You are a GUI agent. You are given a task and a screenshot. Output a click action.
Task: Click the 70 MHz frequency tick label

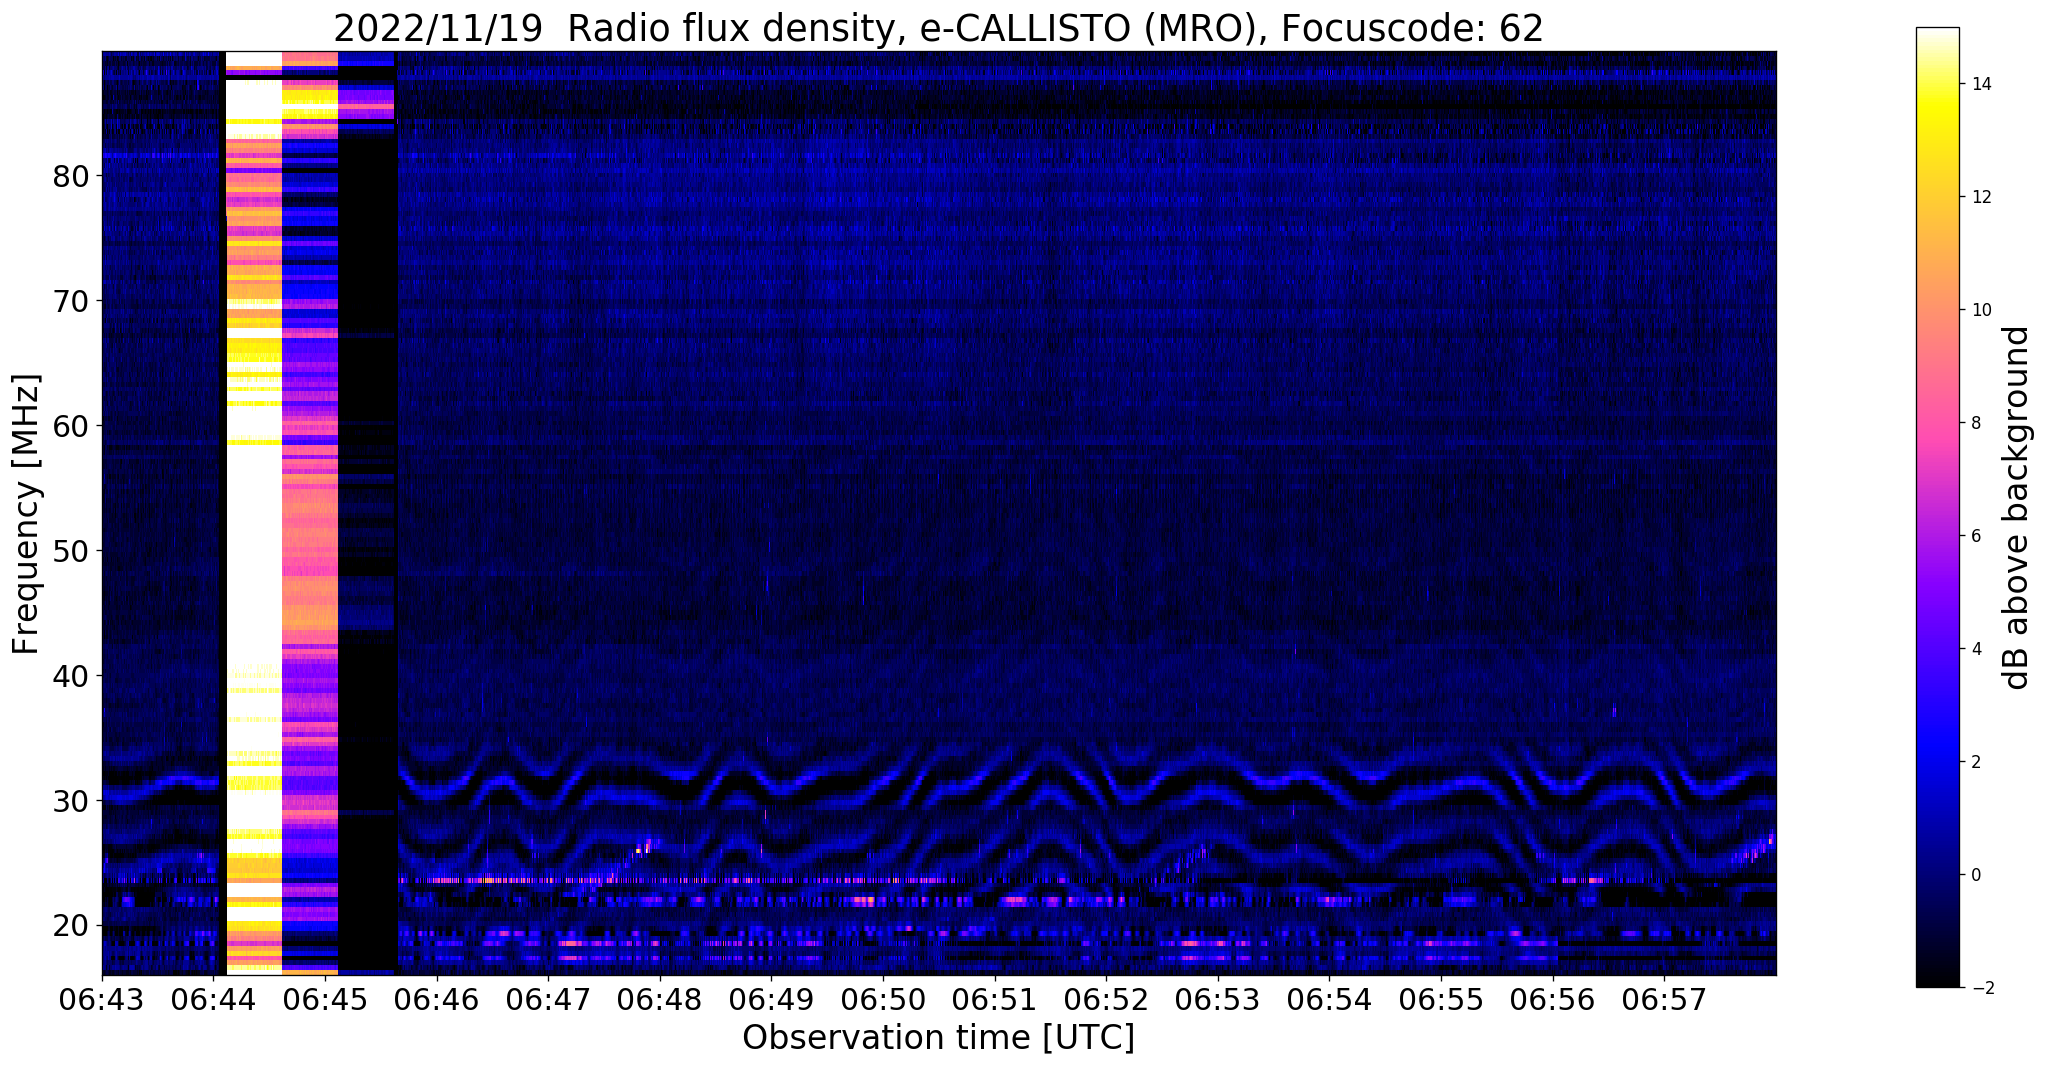[x=71, y=301]
